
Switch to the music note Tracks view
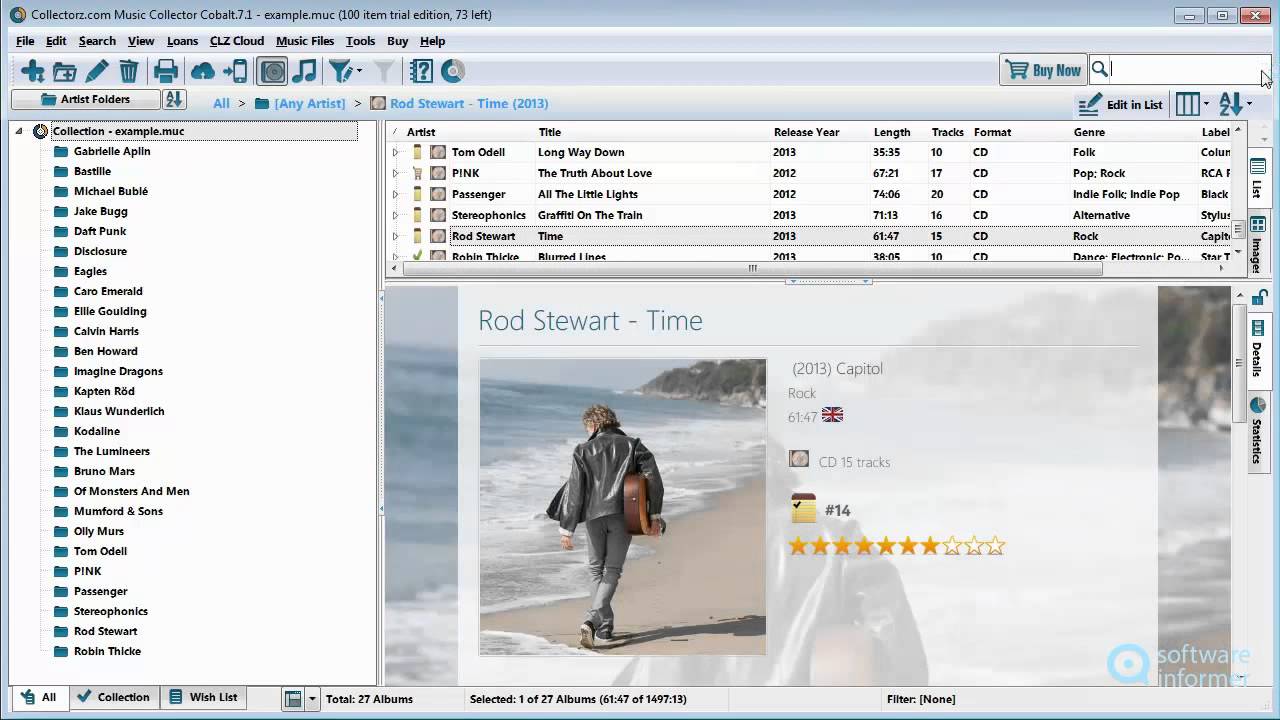pos(305,71)
